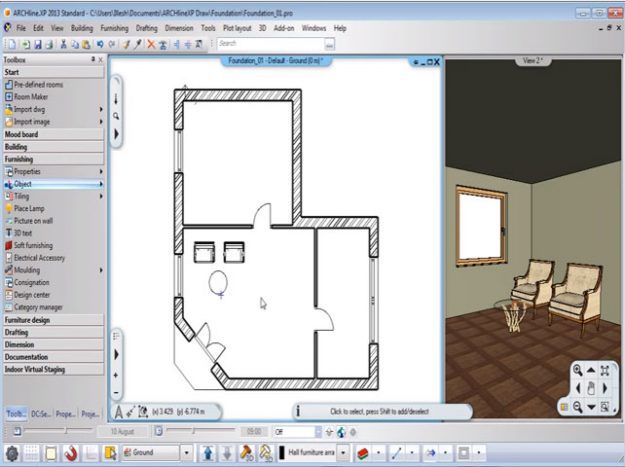
Task: Expand the Import dwg submenu arrow
Action: pyautogui.click(x=101, y=109)
